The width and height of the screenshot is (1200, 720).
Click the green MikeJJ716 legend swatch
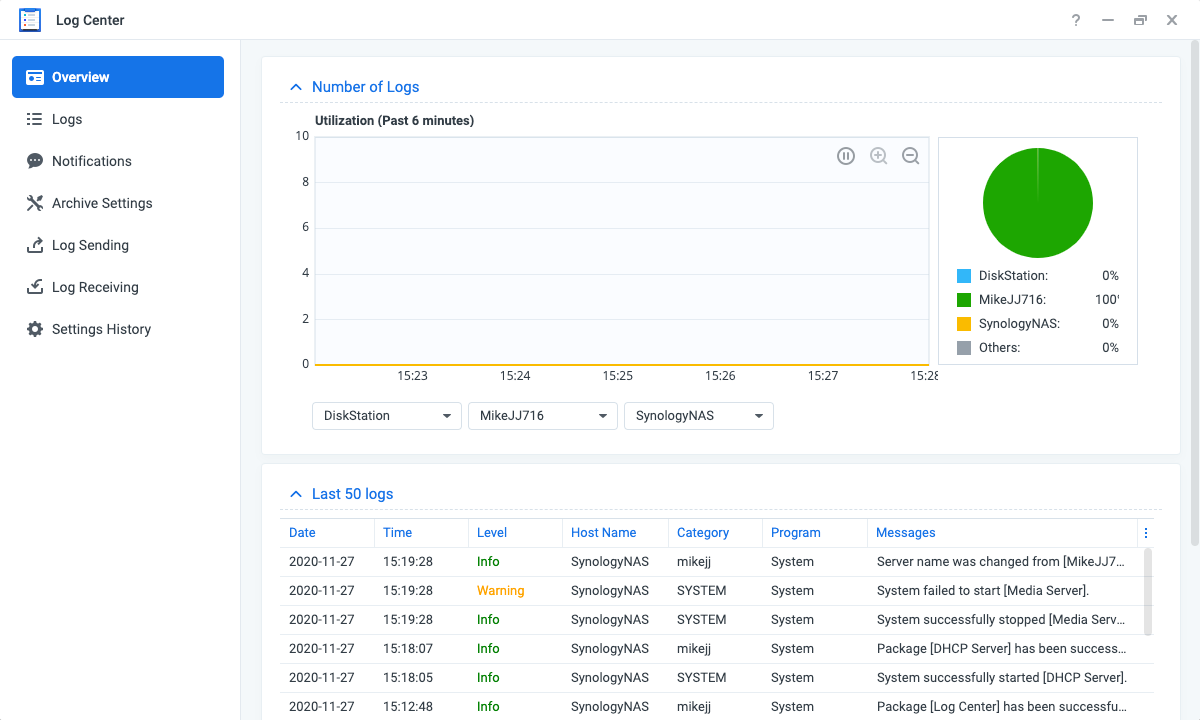(964, 300)
